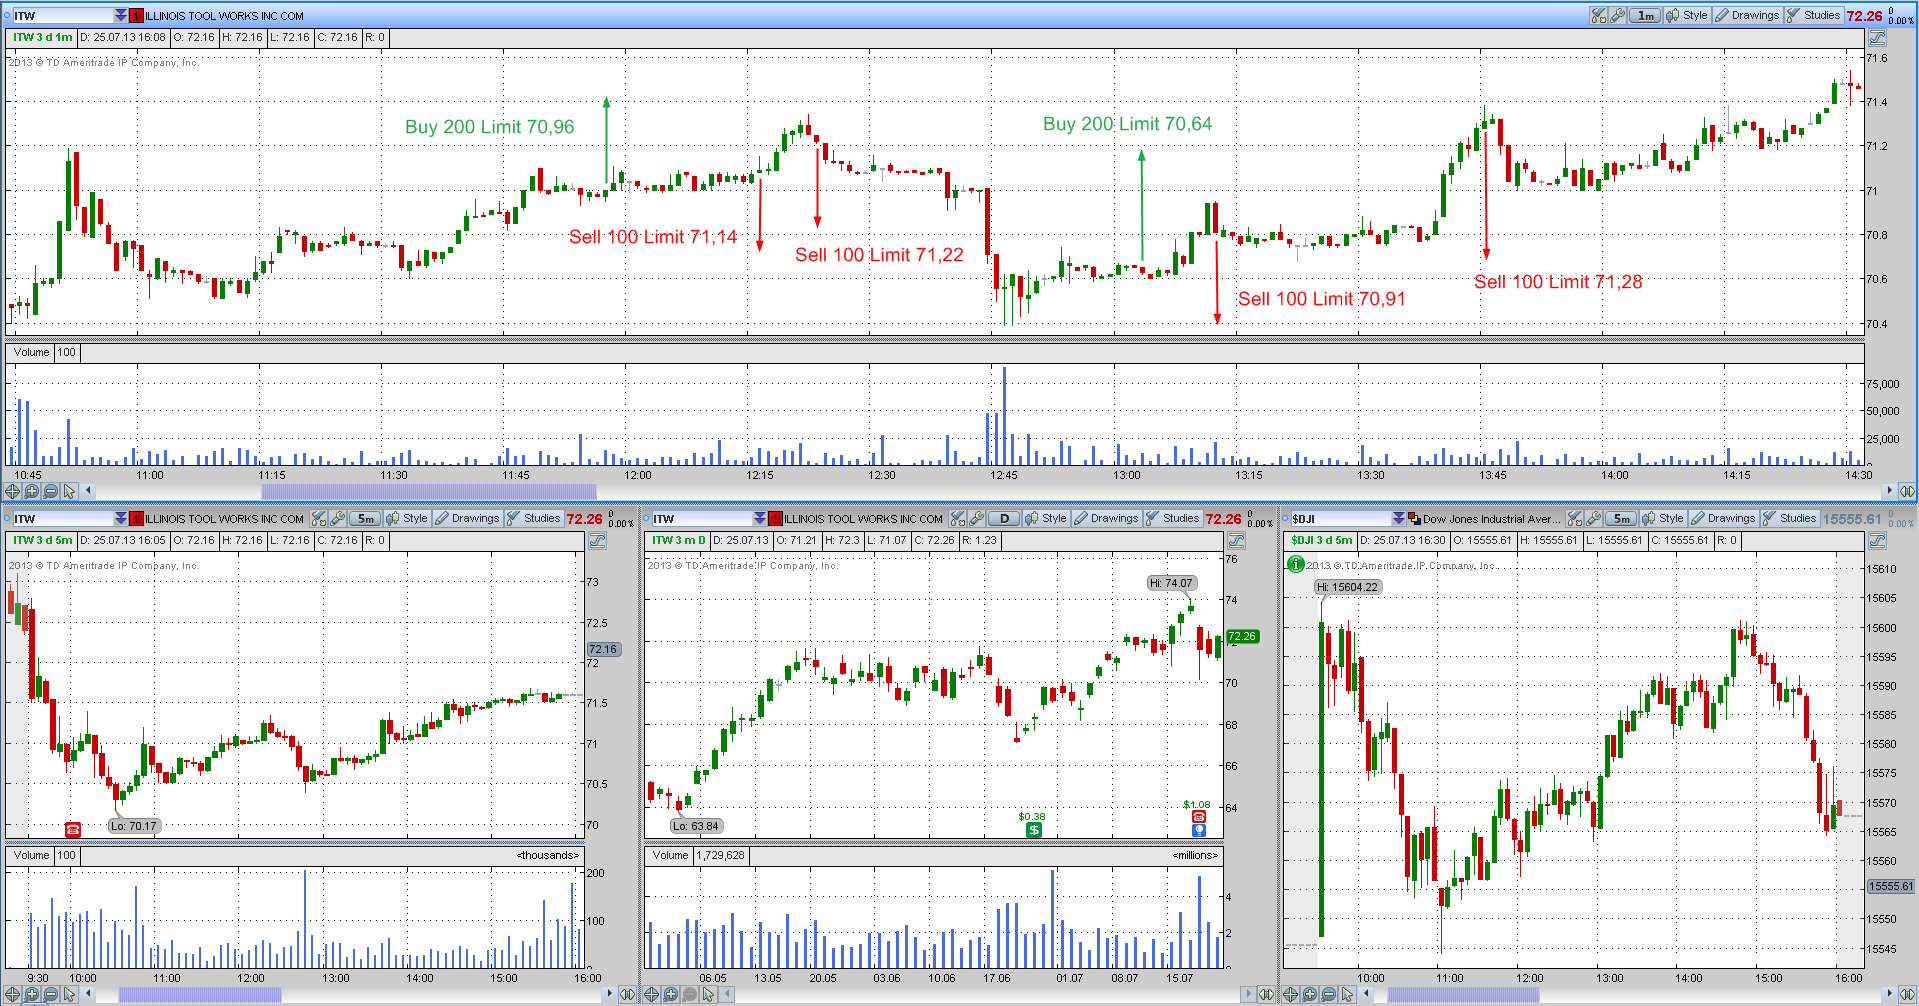Click link color icon beside Dow Jones name
1919x1006 pixels.
tap(1414, 518)
